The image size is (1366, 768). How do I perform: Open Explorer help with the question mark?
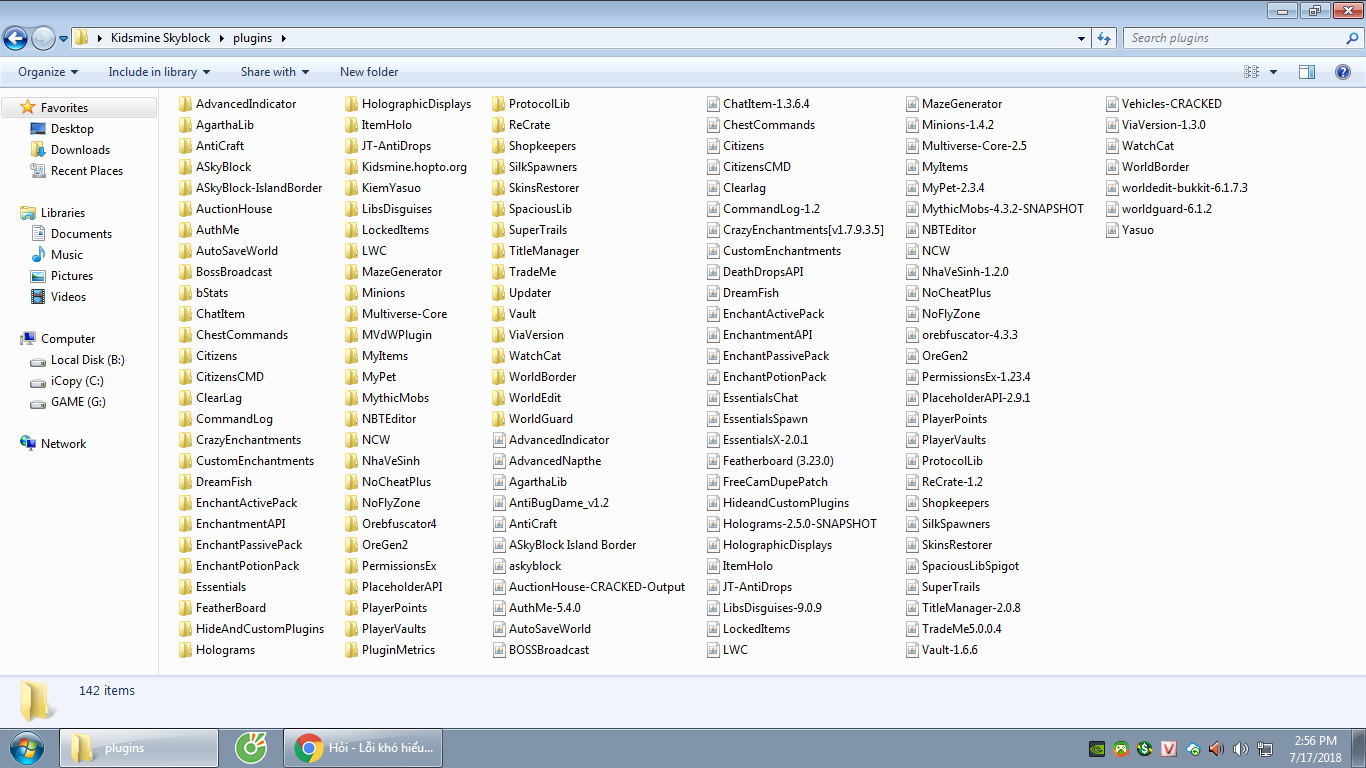coord(1343,72)
